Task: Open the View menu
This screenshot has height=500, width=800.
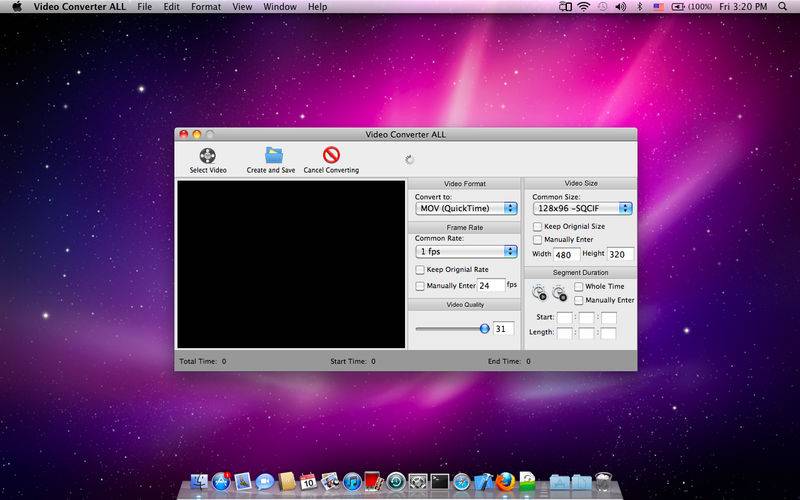Action: tap(242, 7)
